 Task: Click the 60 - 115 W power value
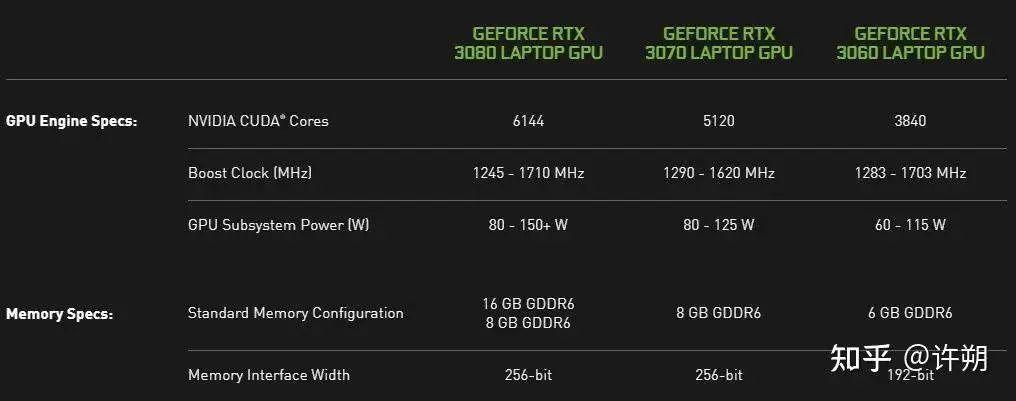(910, 225)
